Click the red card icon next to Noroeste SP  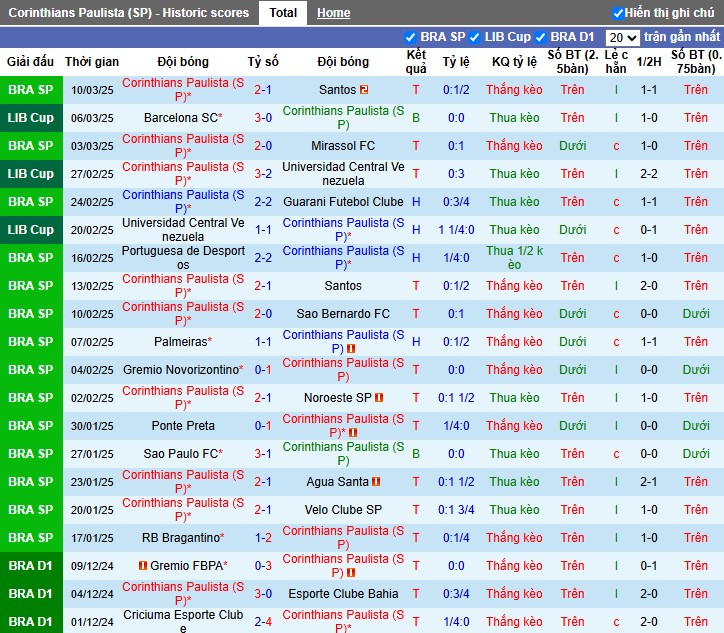[x=379, y=398]
